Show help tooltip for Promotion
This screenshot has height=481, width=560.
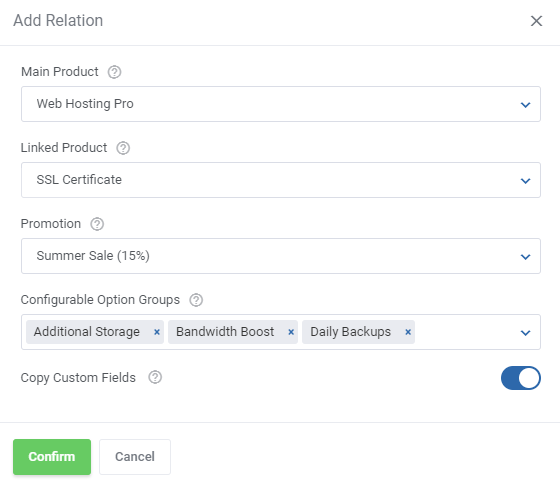[x=97, y=224]
